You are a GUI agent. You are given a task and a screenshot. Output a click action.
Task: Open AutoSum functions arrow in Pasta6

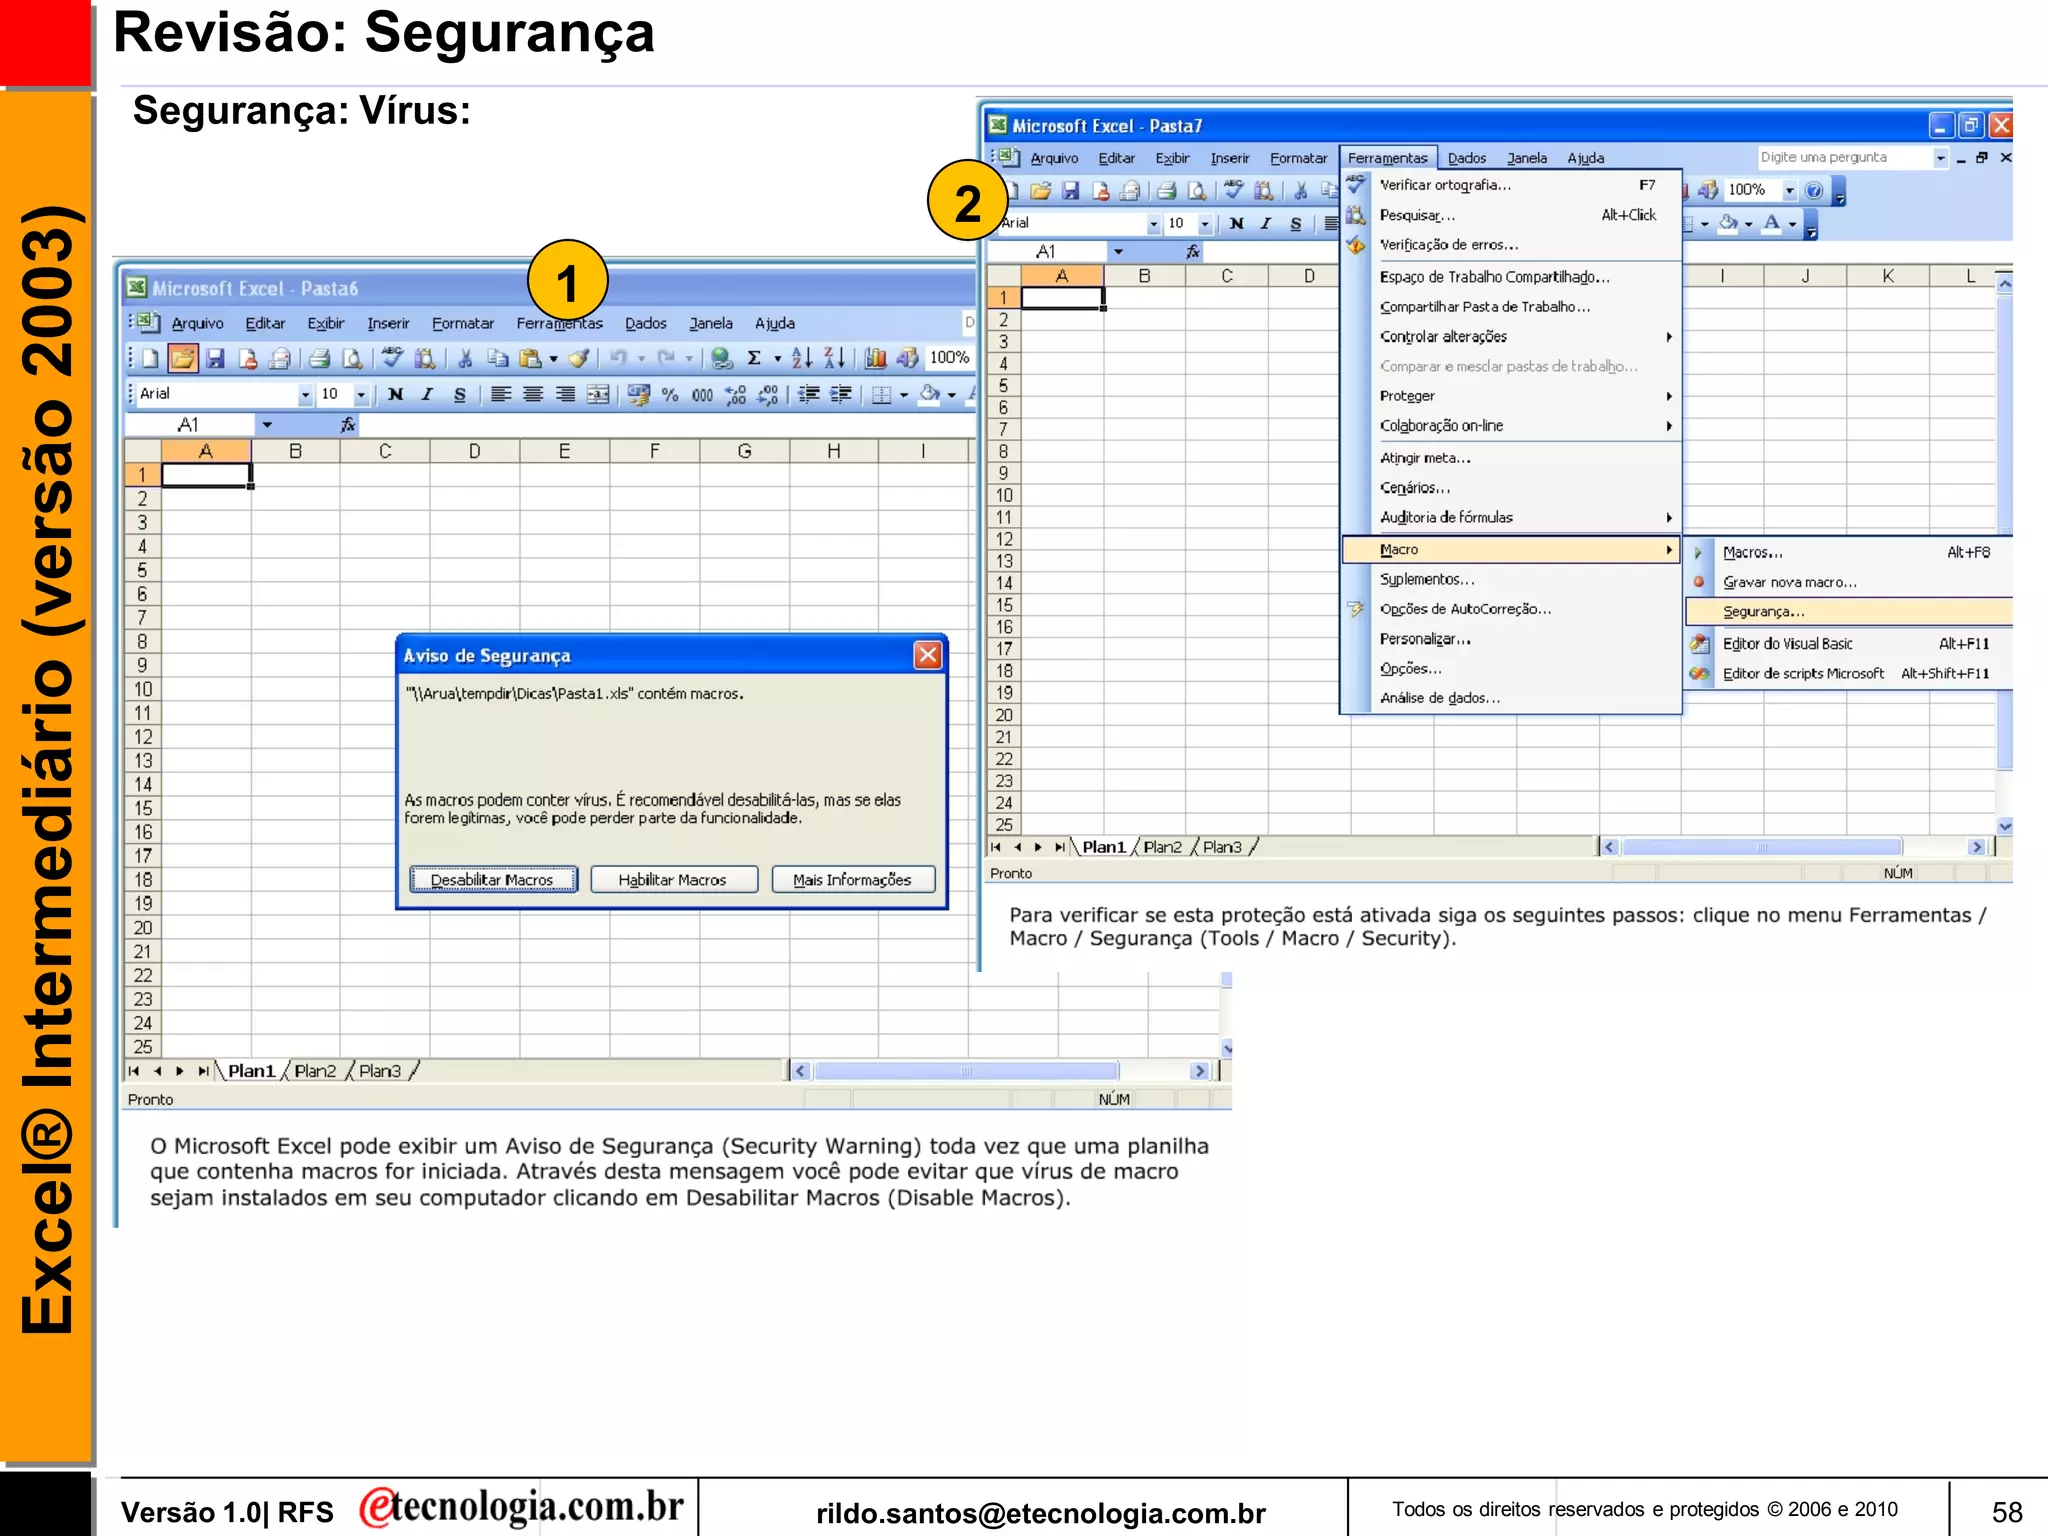777,359
